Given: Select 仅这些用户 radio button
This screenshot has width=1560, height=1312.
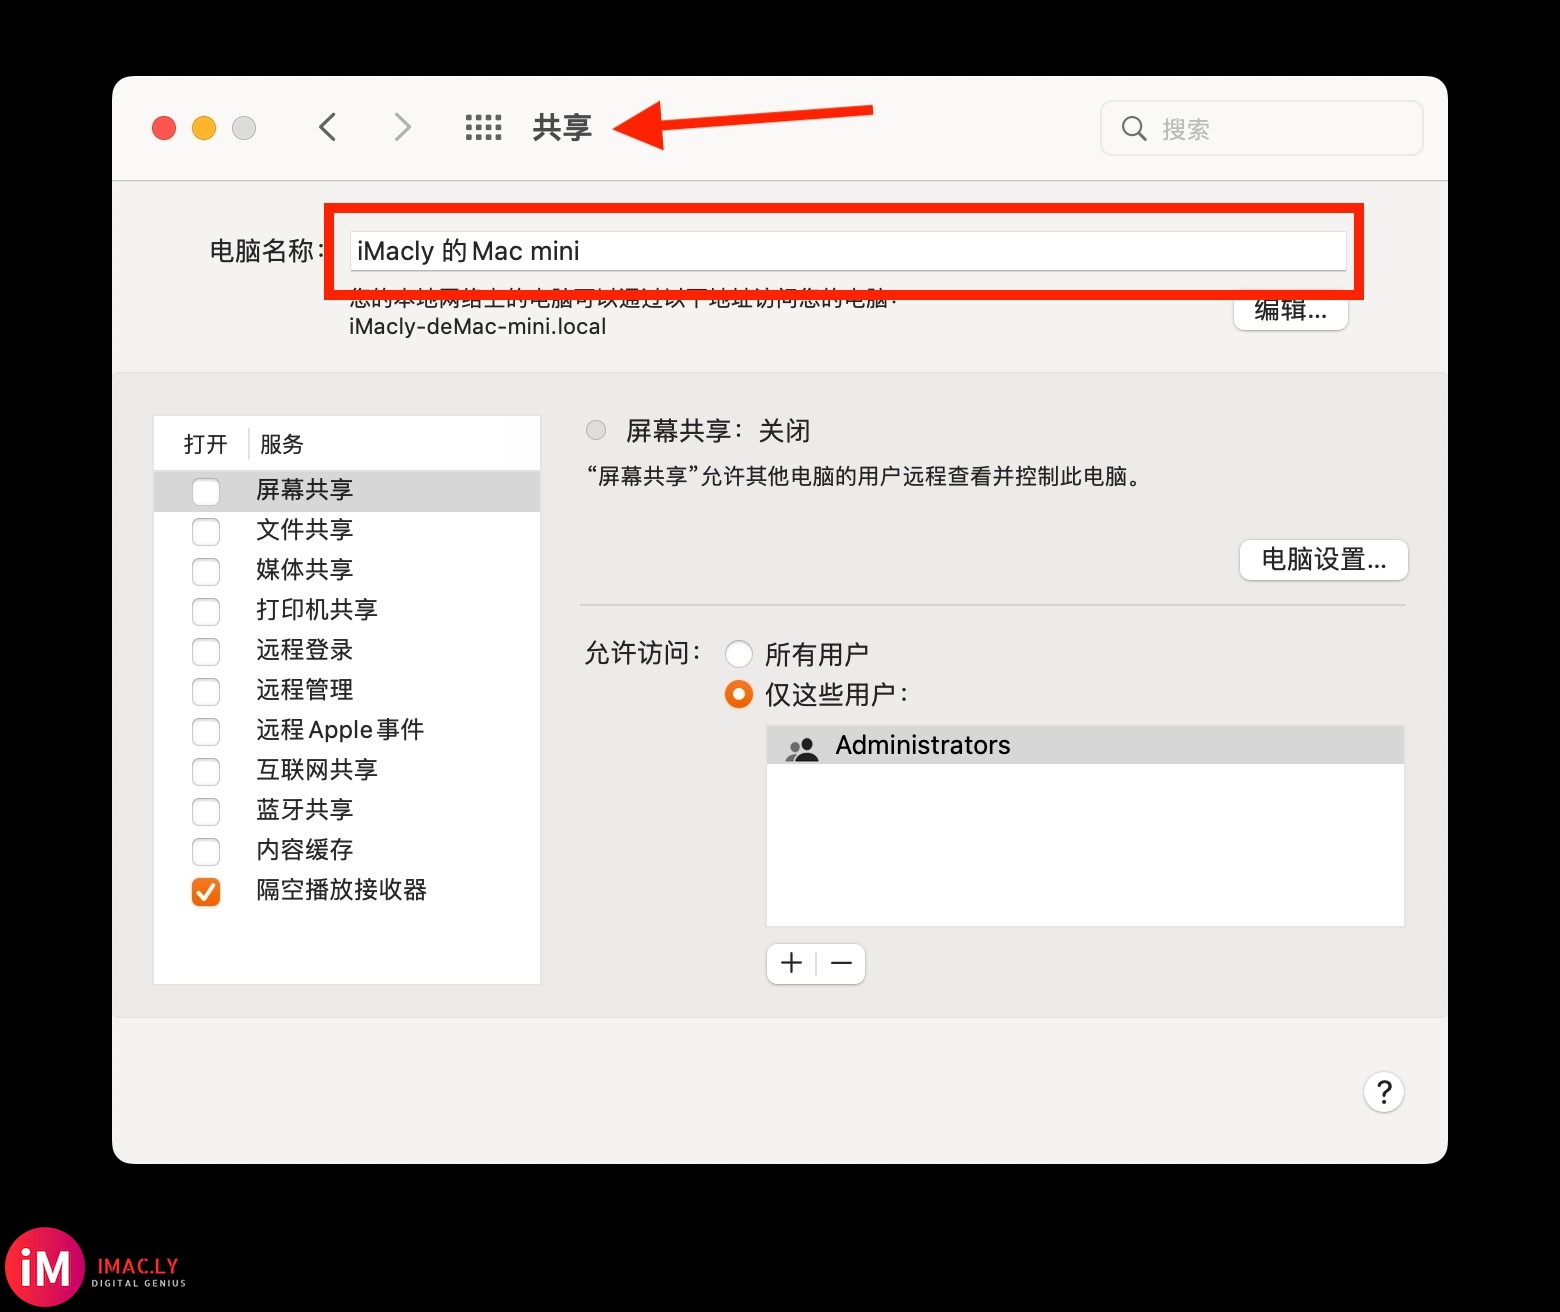Looking at the screenshot, I should click(x=739, y=694).
